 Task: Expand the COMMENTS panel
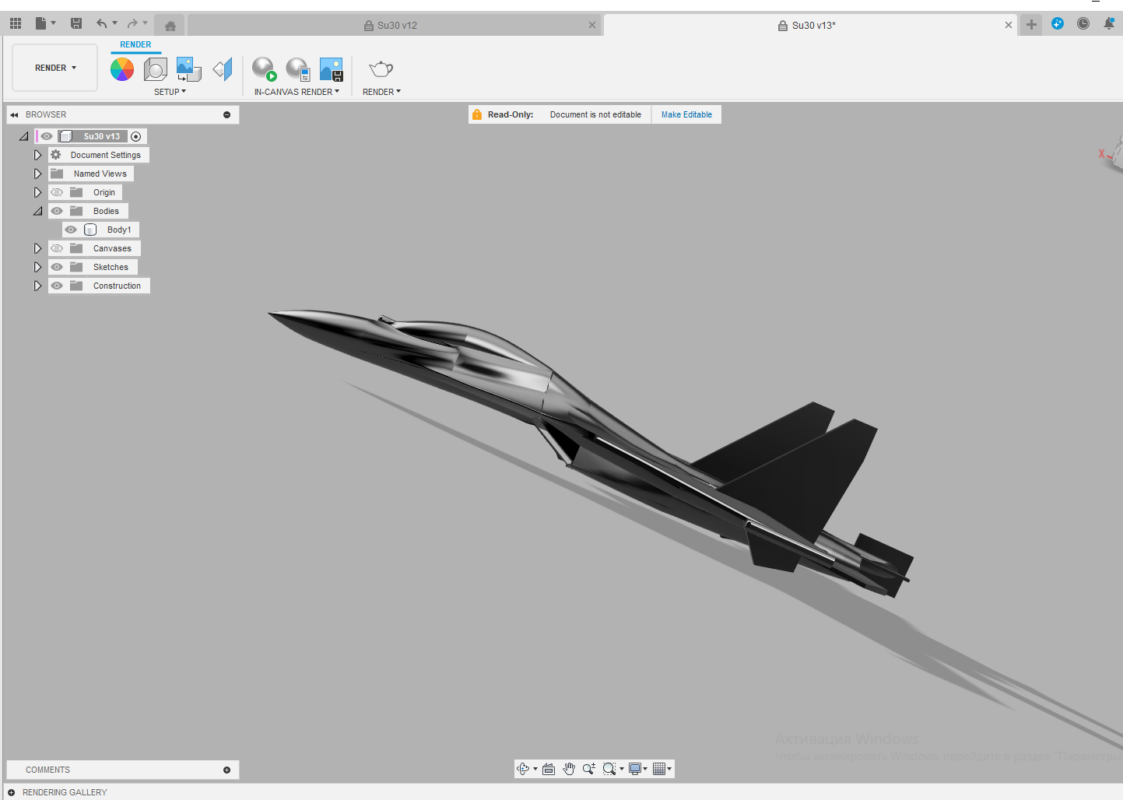click(x=227, y=770)
